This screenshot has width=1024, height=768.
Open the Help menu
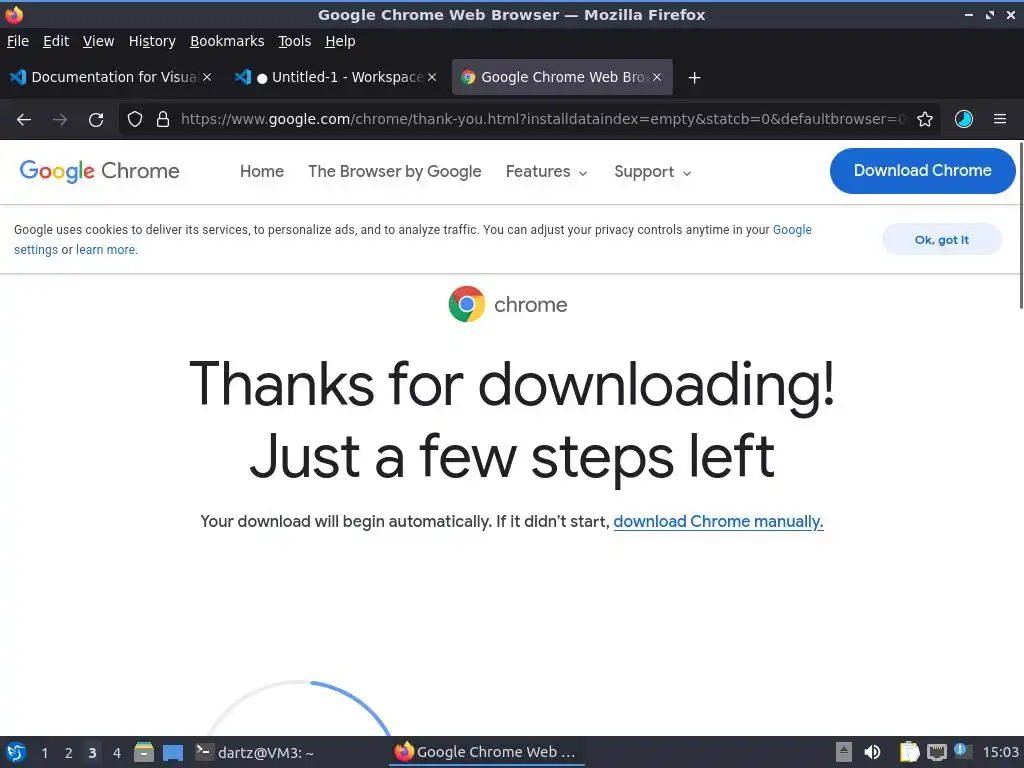340,41
